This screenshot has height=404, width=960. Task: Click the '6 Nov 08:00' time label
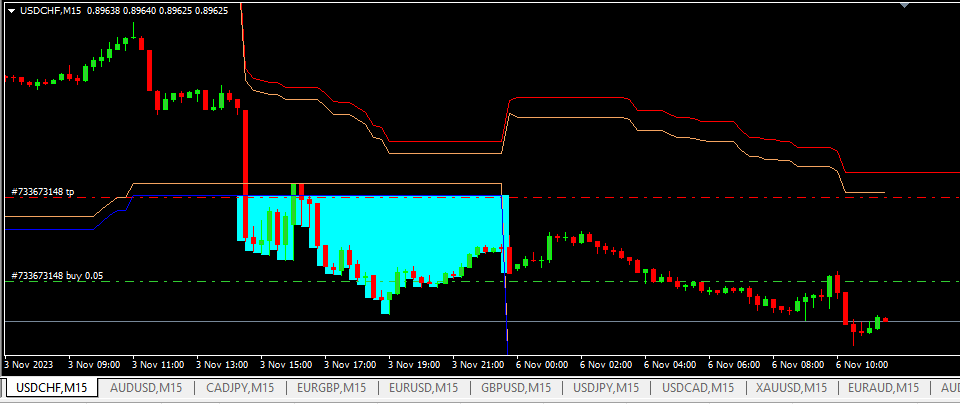coord(798,364)
